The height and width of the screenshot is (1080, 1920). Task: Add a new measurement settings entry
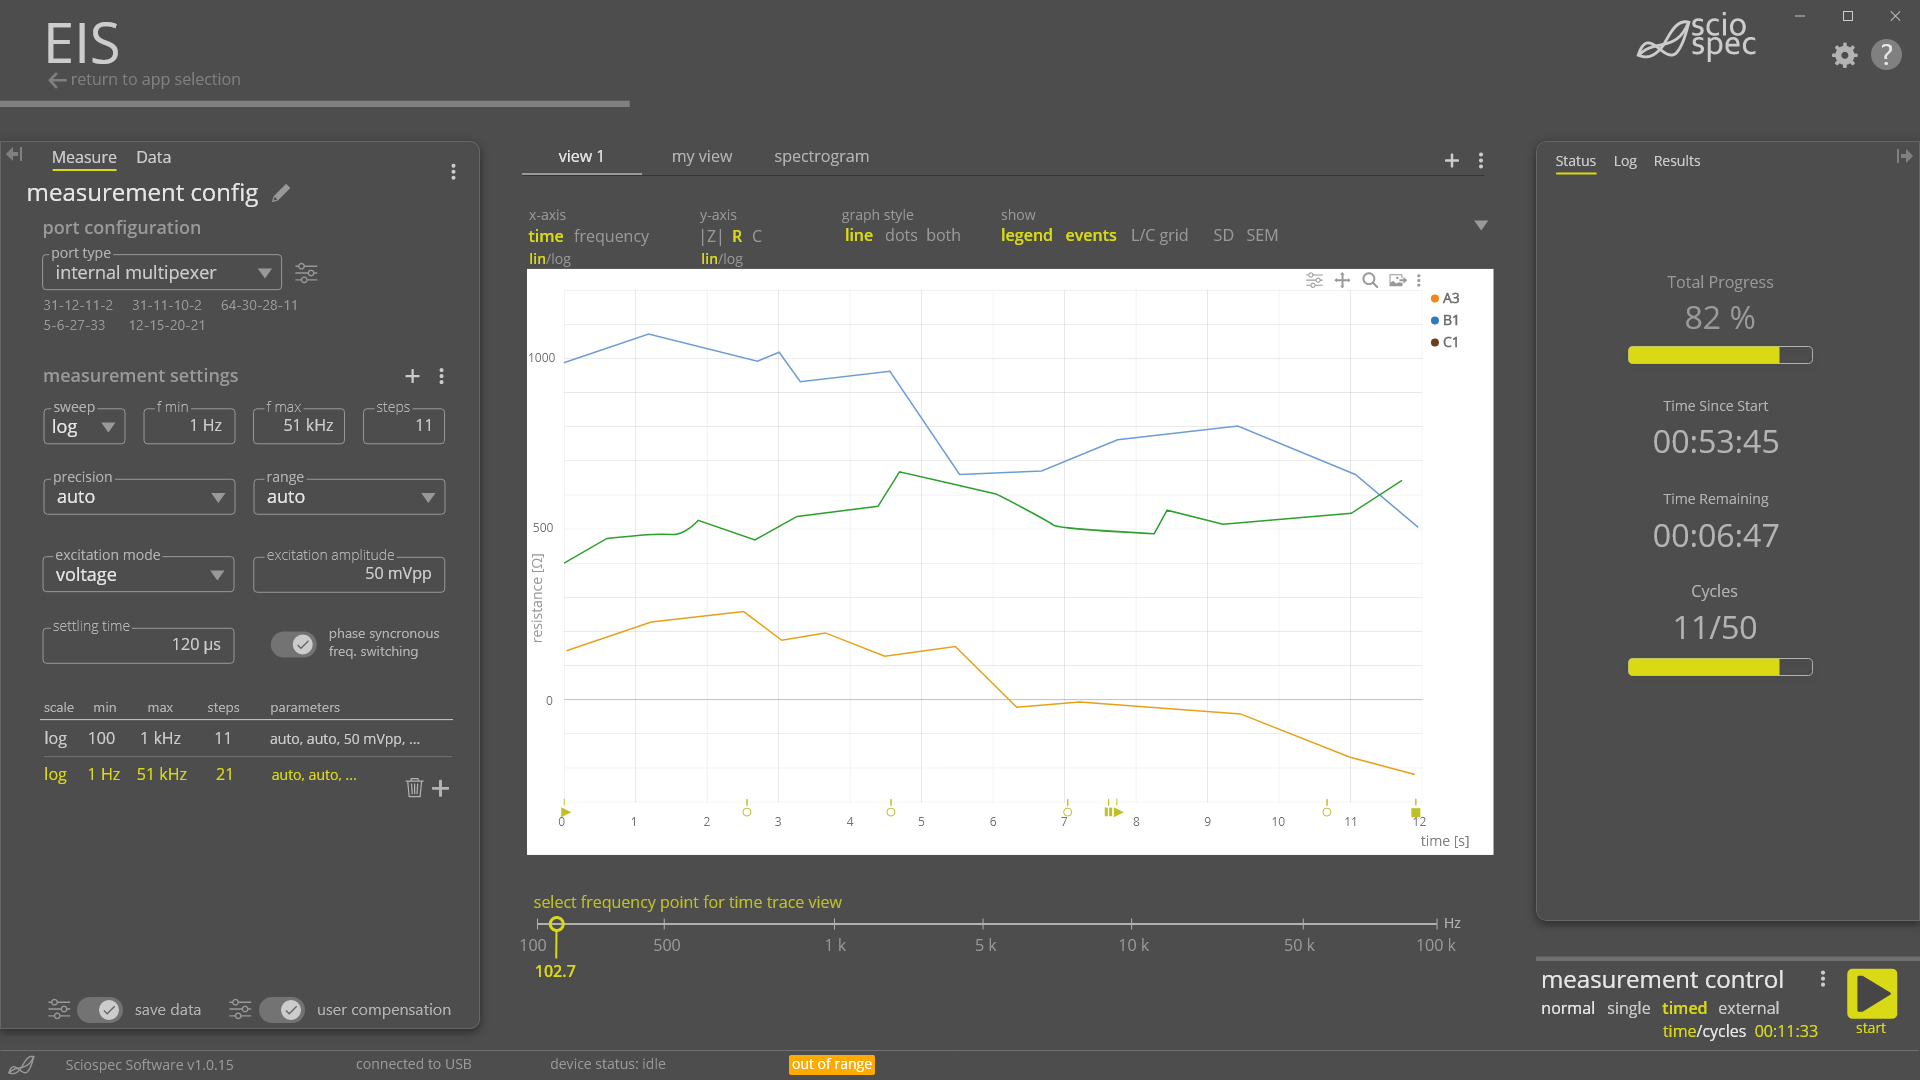click(412, 376)
